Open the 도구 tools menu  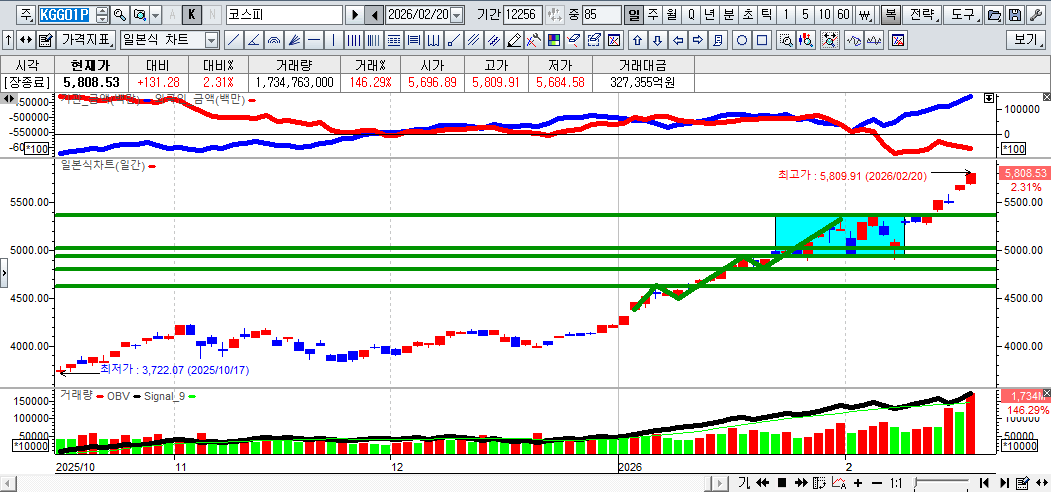pyautogui.click(x=961, y=15)
